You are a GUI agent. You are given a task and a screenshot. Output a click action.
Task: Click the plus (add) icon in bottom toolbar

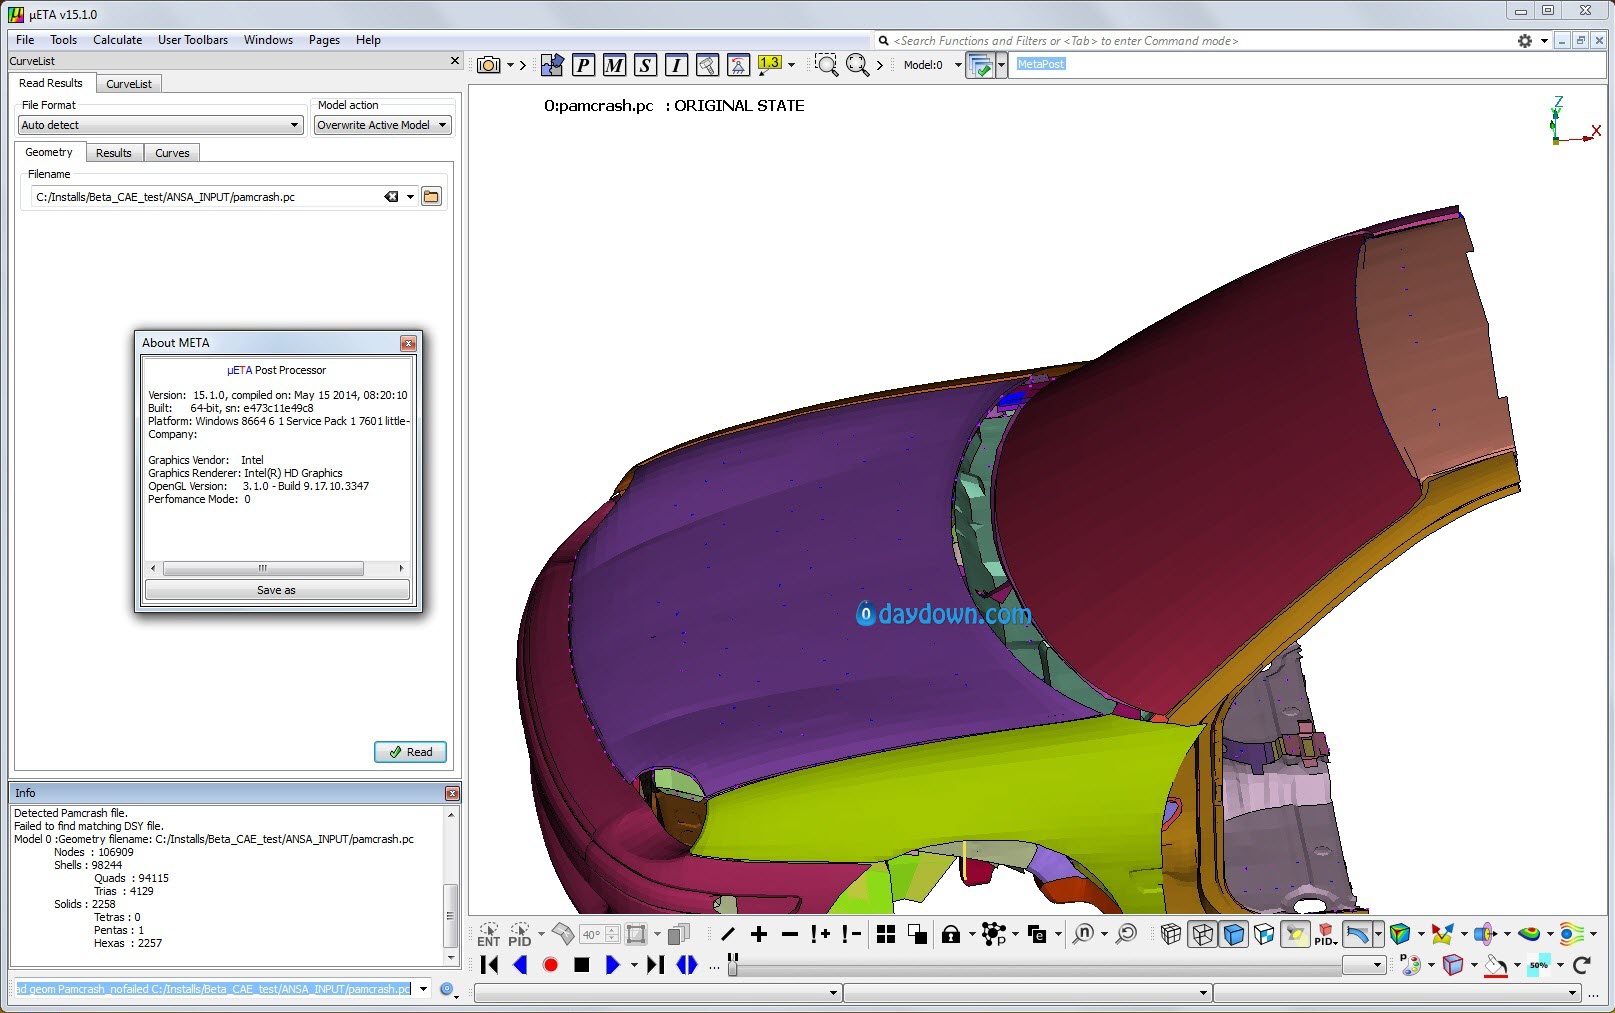(759, 934)
